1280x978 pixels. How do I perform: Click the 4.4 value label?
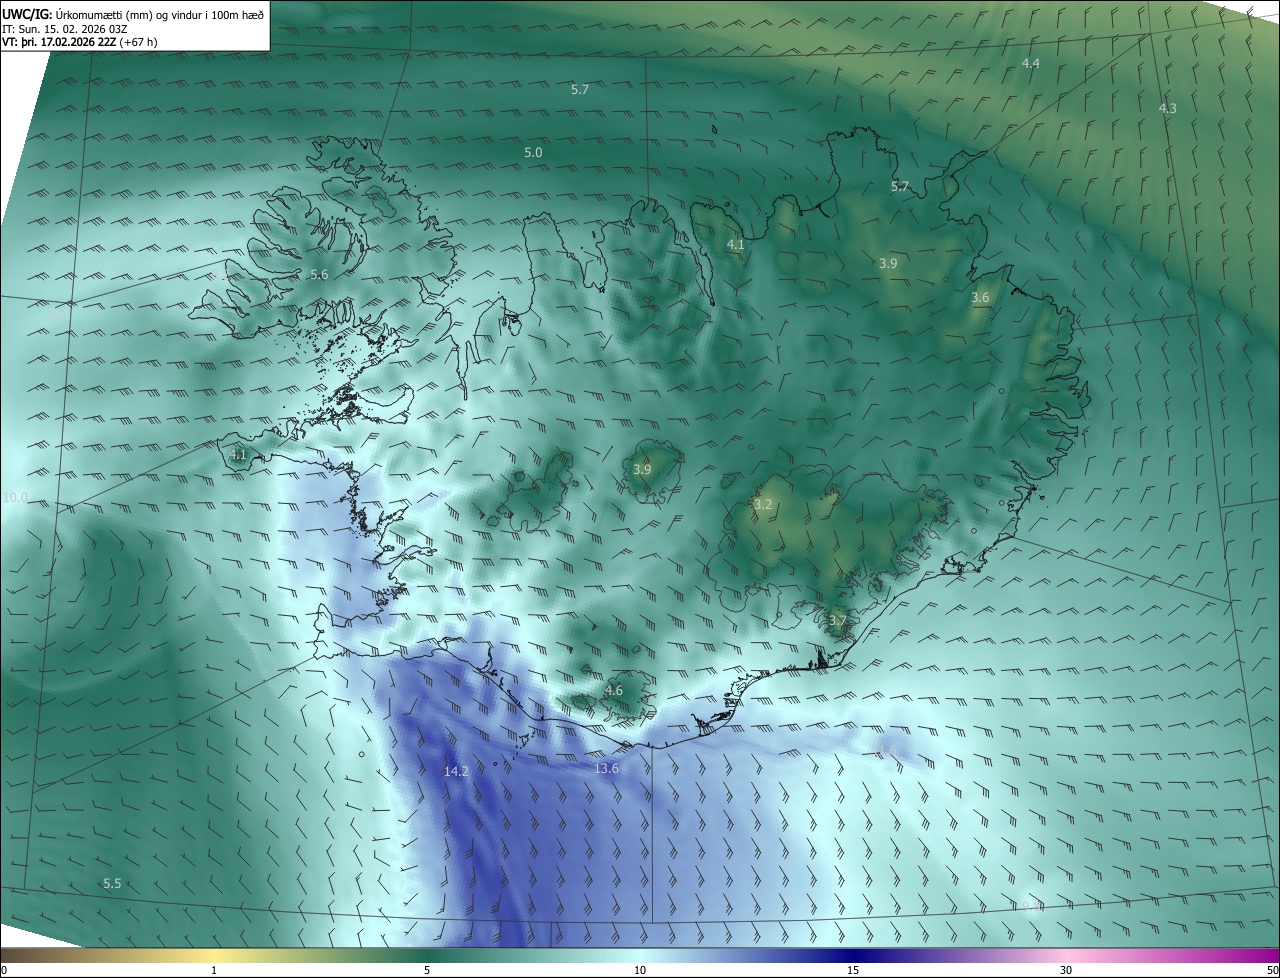point(1030,64)
